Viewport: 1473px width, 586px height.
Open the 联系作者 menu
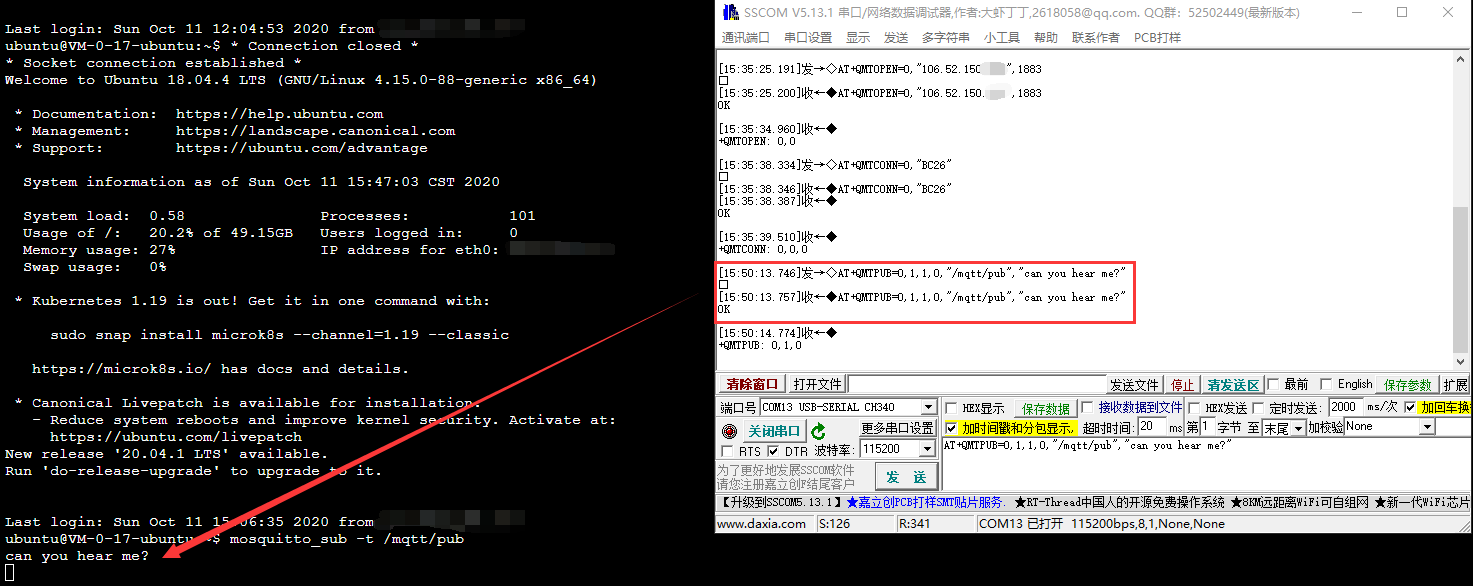pos(1096,38)
